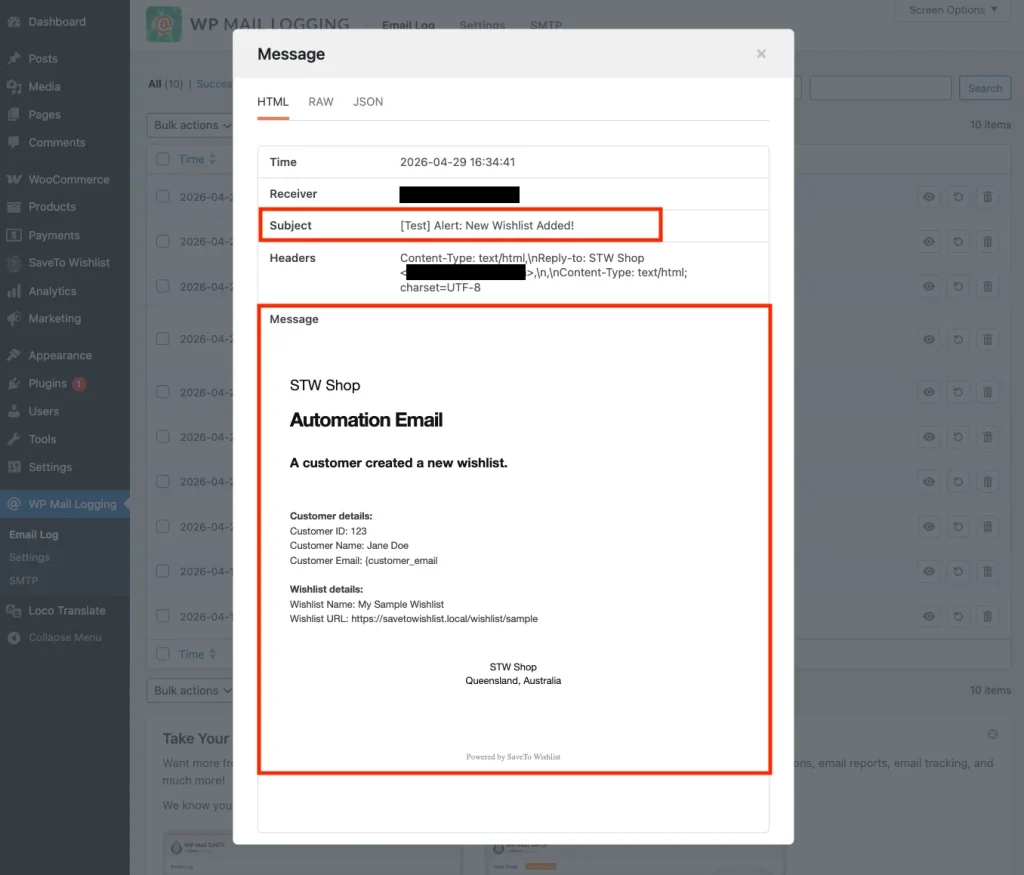Dismiss the Take Your promo notice
The image size is (1024, 875).
992,734
